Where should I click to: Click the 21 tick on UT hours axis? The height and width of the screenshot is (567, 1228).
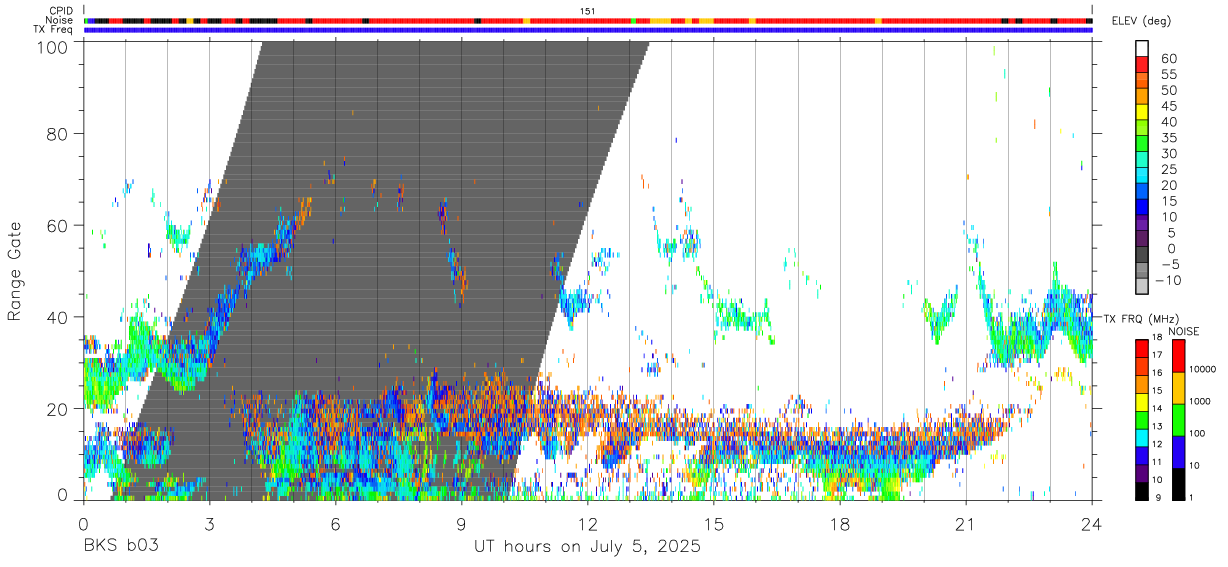pos(966,524)
